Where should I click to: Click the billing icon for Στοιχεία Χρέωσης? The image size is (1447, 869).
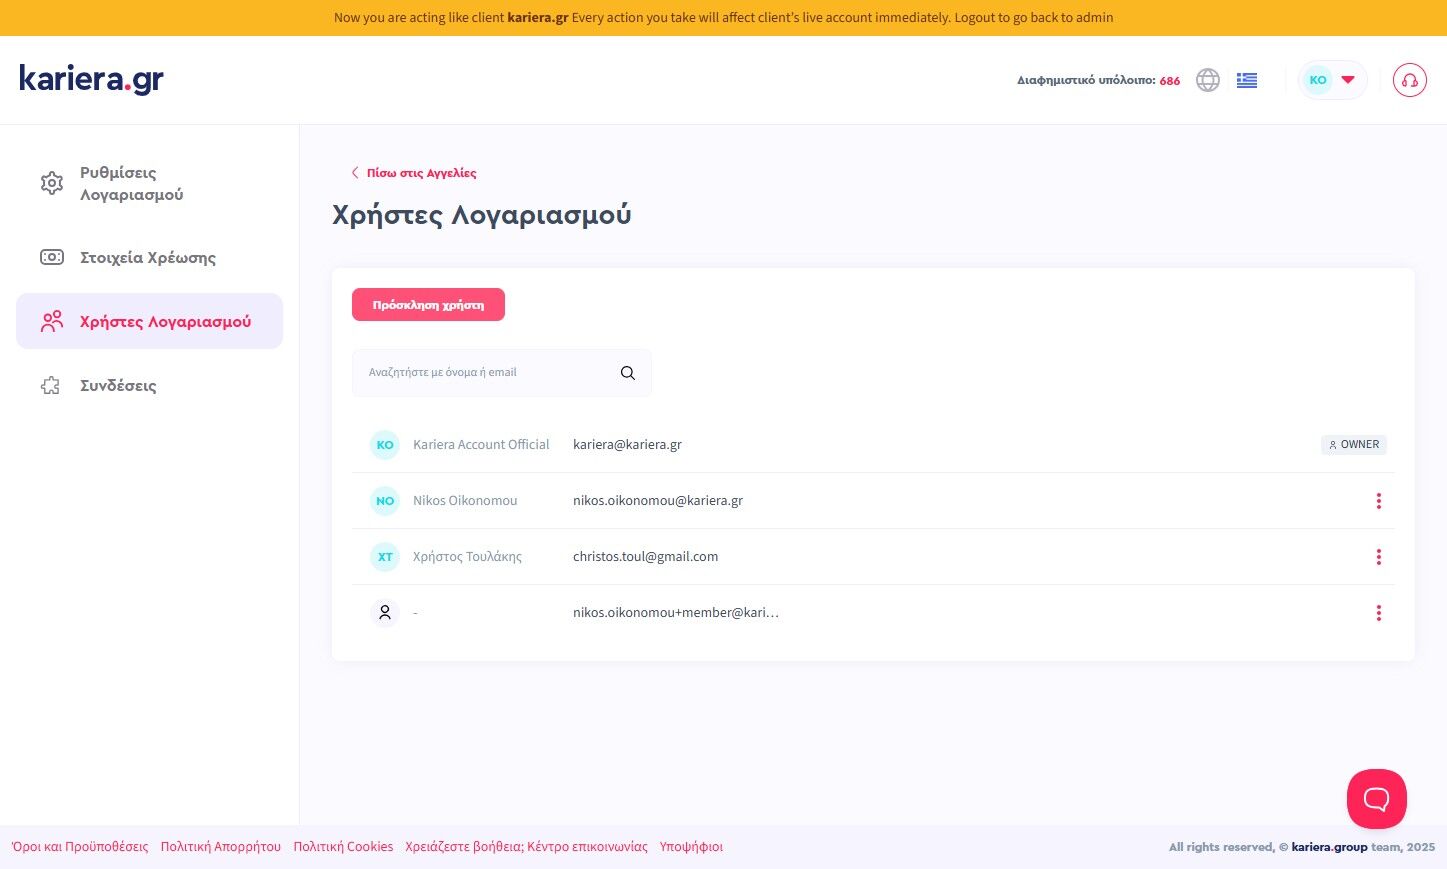(52, 257)
